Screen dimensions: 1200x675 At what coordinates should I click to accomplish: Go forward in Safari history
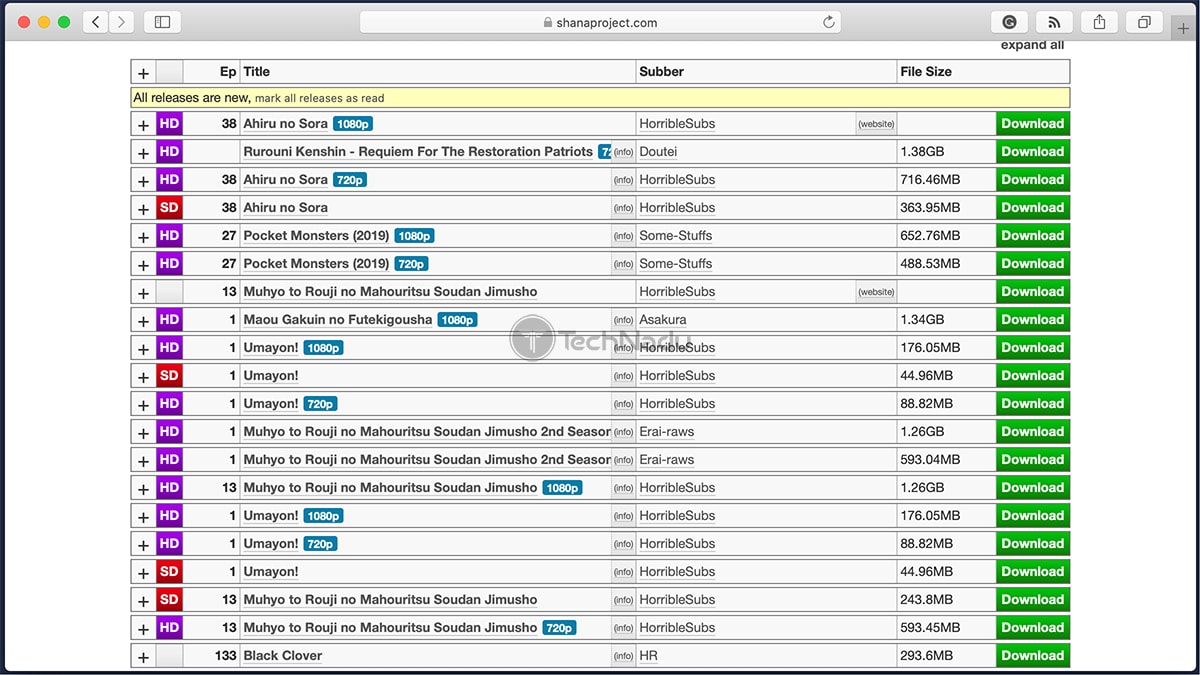[121, 22]
